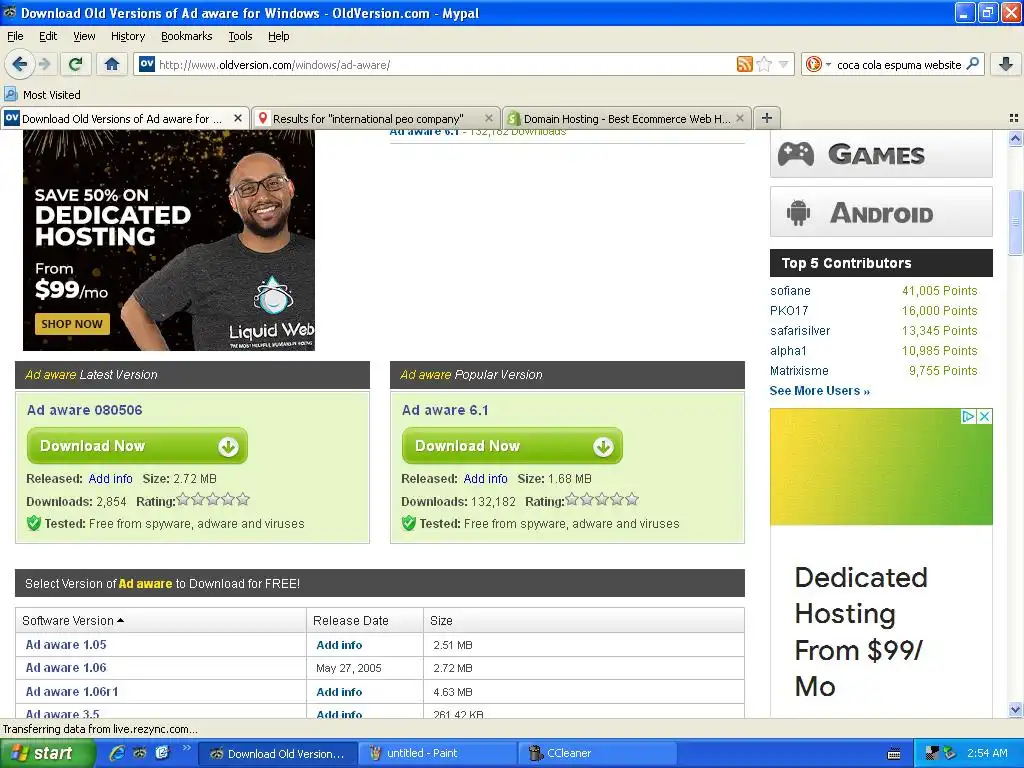Screen dimensions: 1024x768
Task: Open the Edit menu
Action: point(48,36)
